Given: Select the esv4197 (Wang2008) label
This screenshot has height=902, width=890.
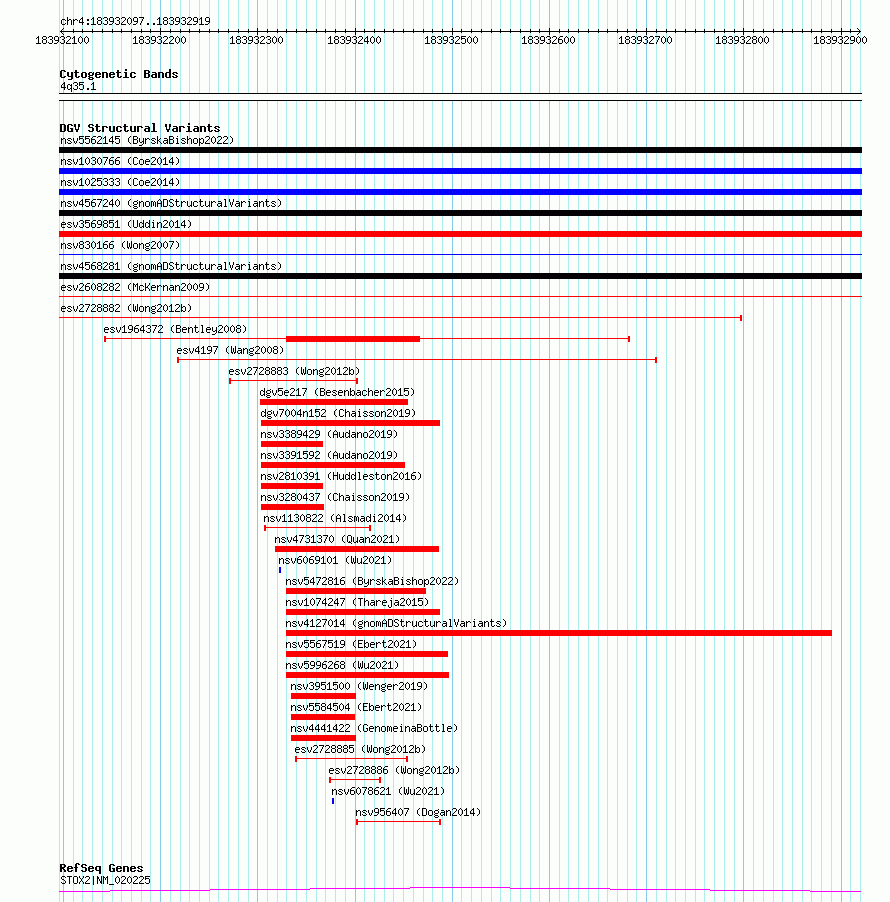Looking at the screenshot, I should pos(230,350).
